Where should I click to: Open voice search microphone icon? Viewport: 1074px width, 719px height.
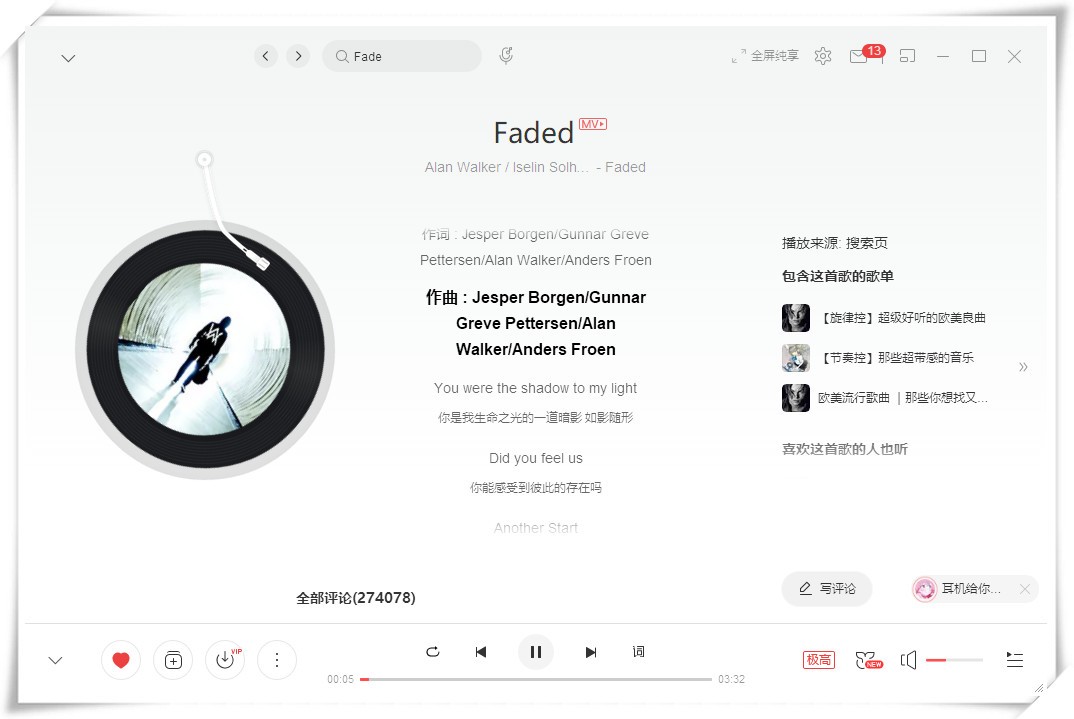506,55
